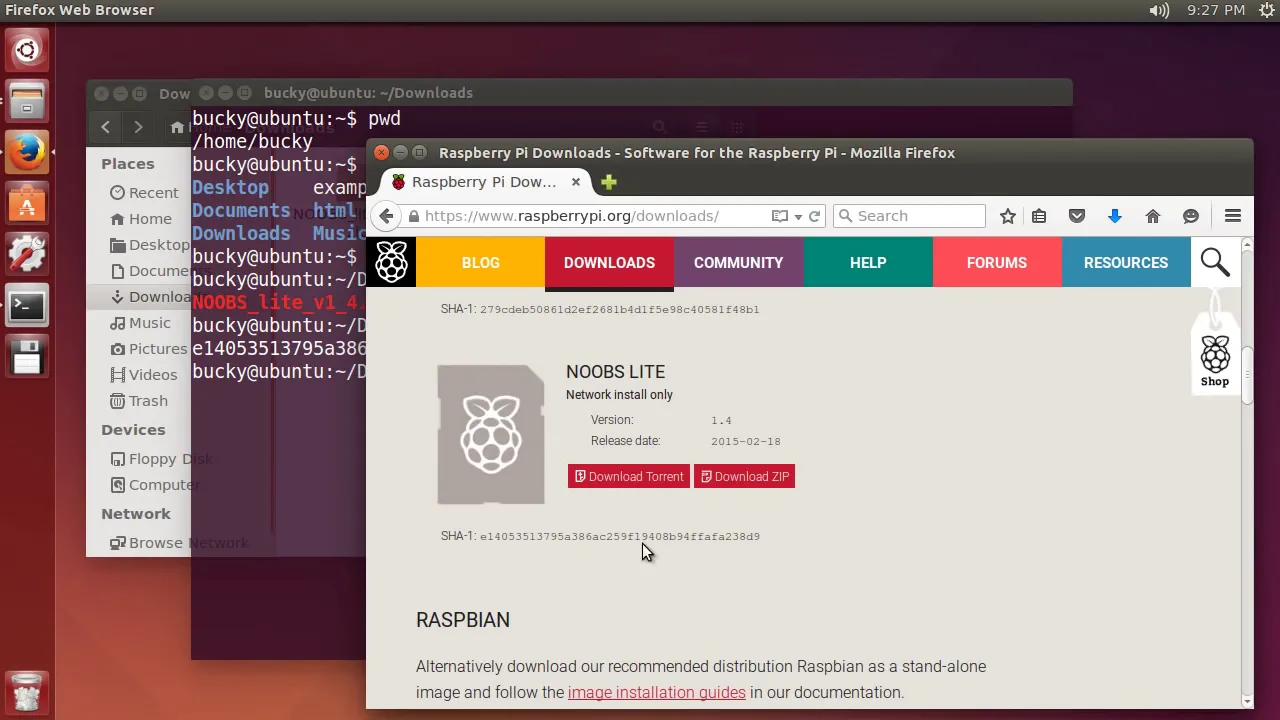Viewport: 1280px width, 720px height.
Task: Open System Settings from launcher
Action: coord(27,255)
